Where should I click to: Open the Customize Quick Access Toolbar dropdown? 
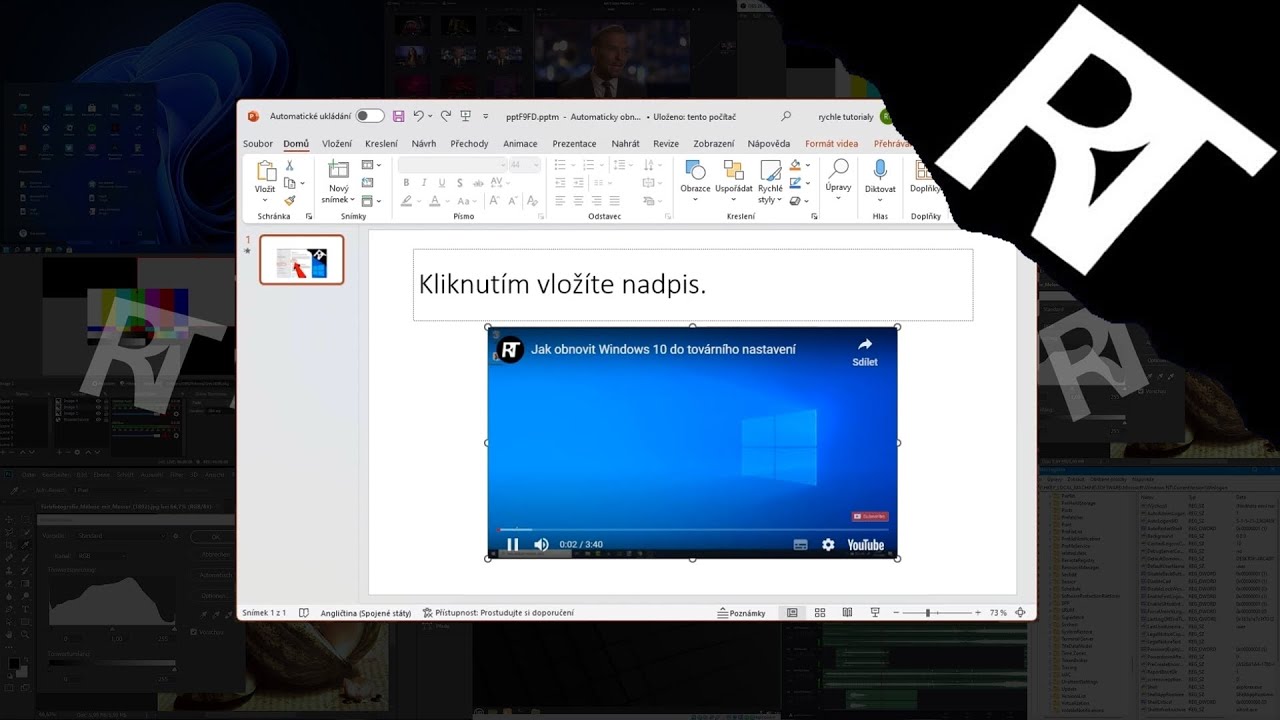coord(486,117)
